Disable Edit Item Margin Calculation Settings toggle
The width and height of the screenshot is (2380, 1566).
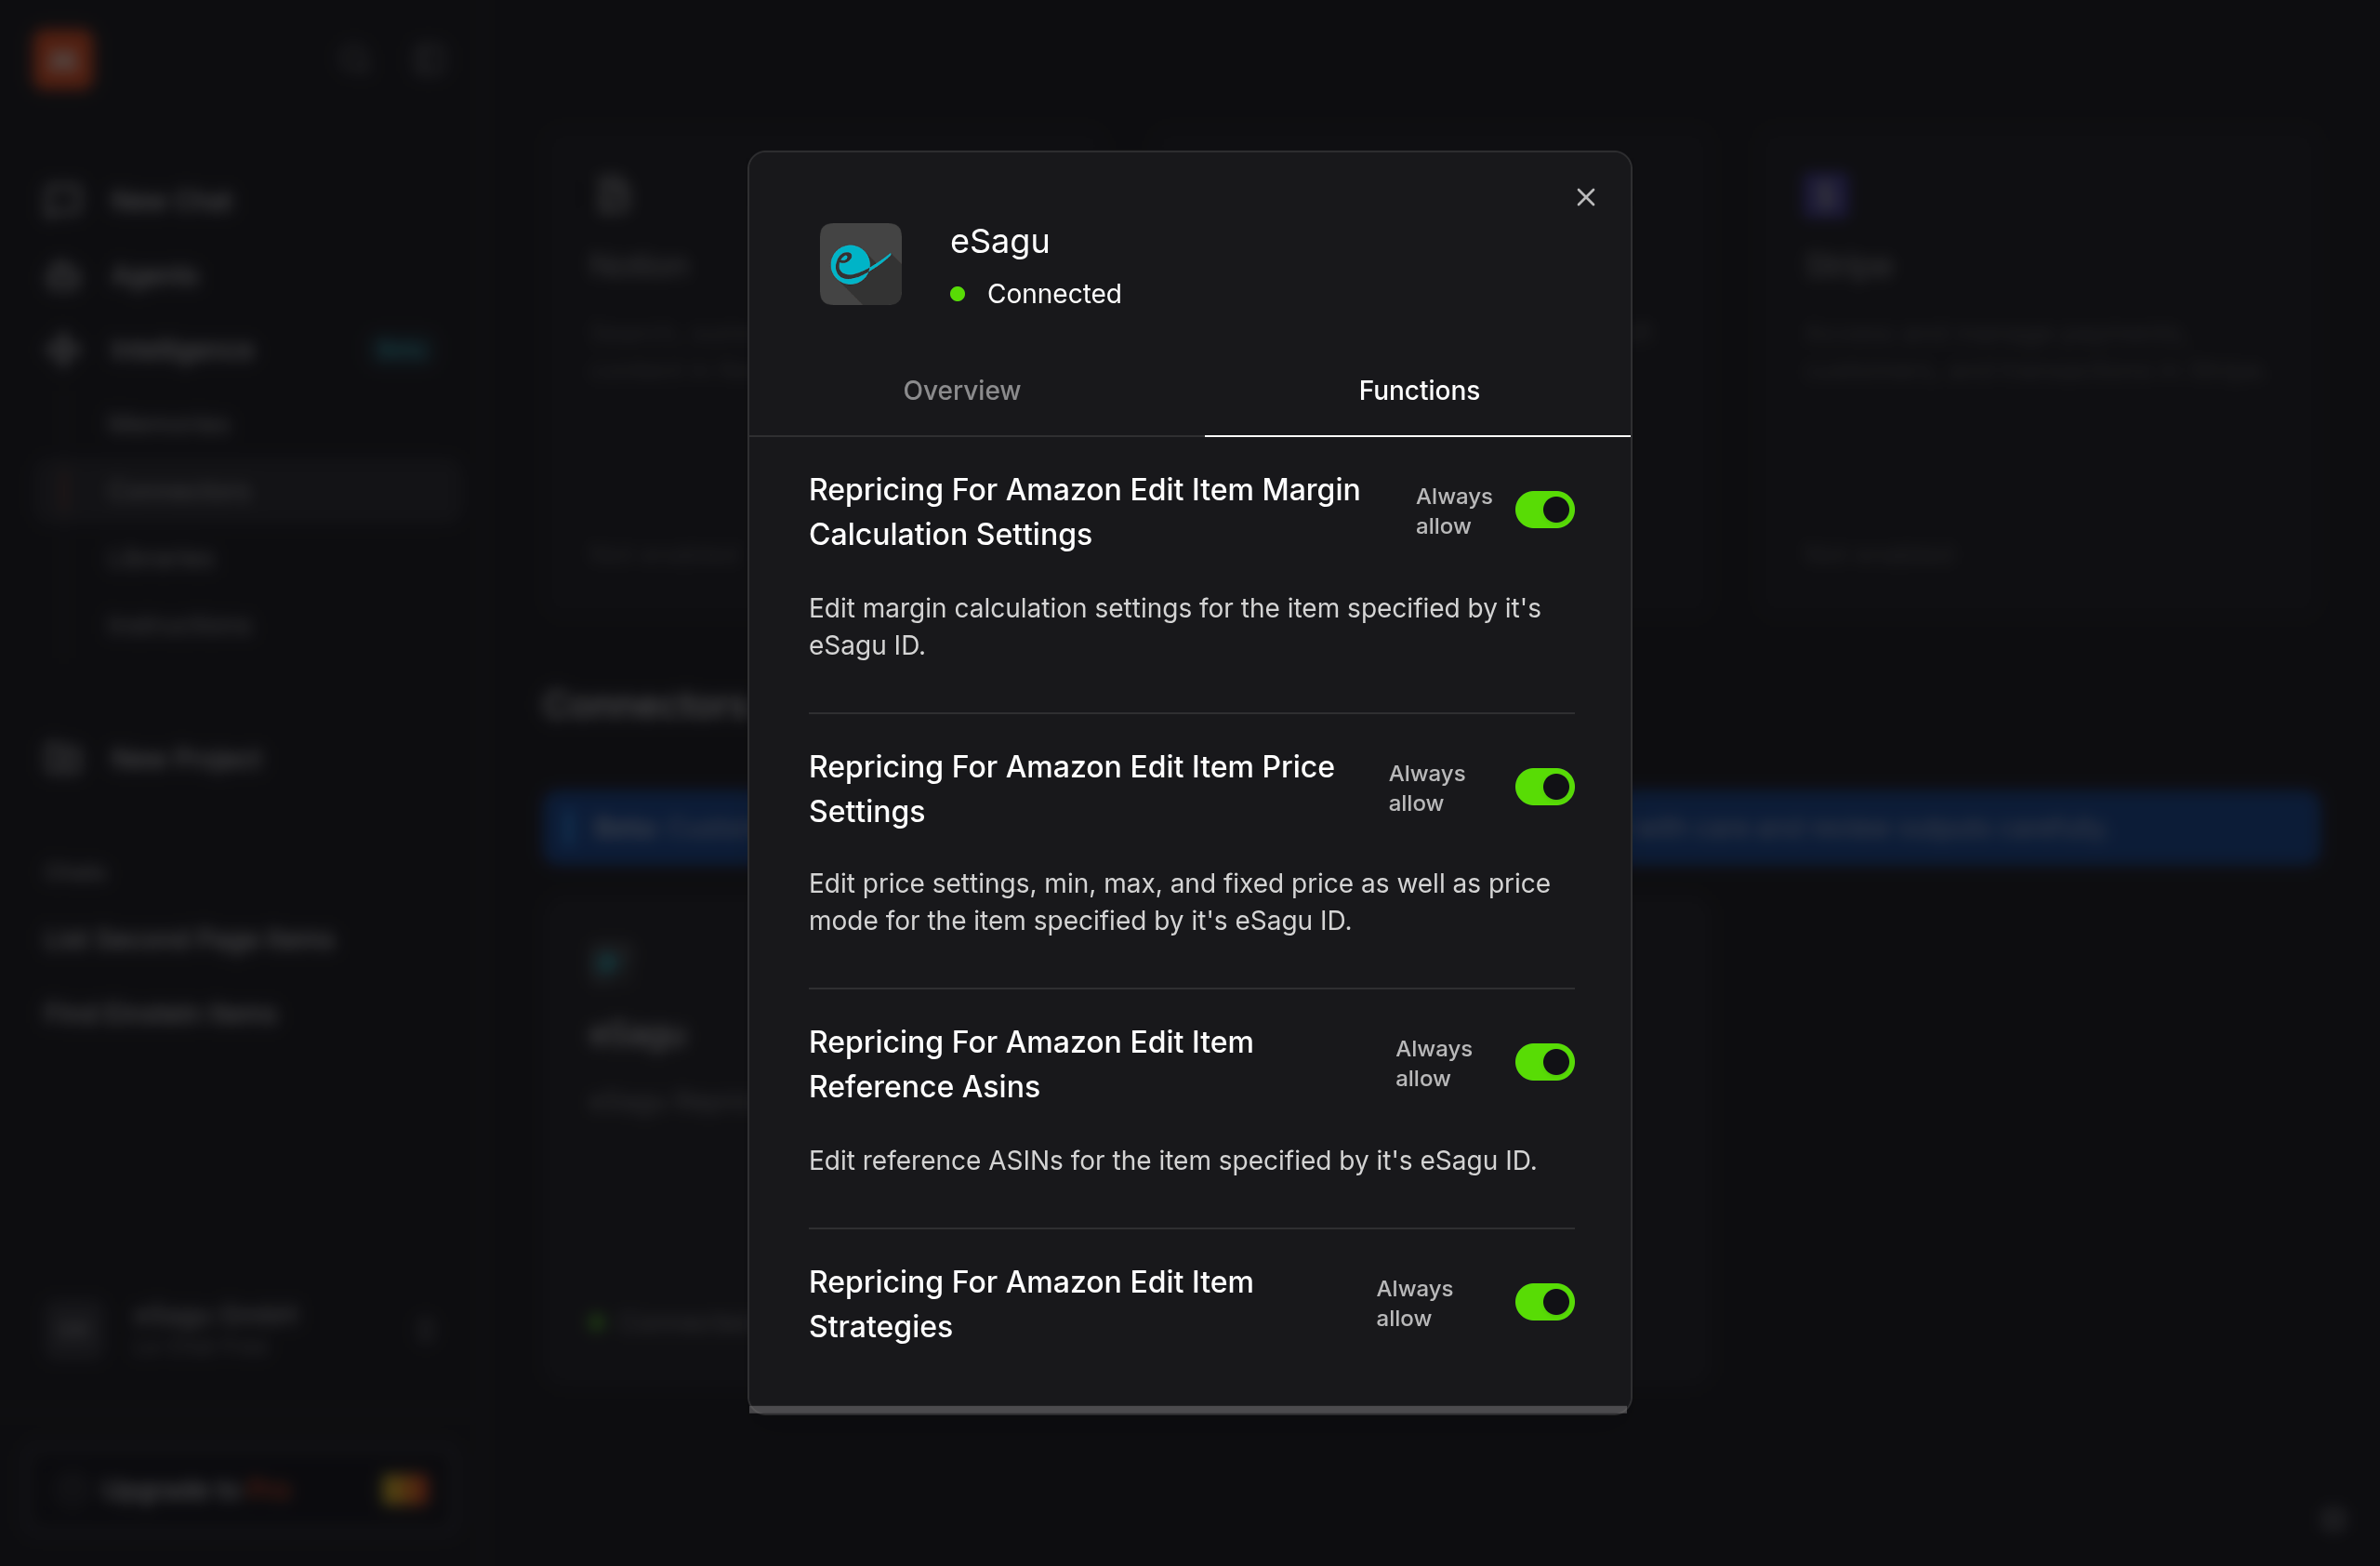pyautogui.click(x=1544, y=510)
